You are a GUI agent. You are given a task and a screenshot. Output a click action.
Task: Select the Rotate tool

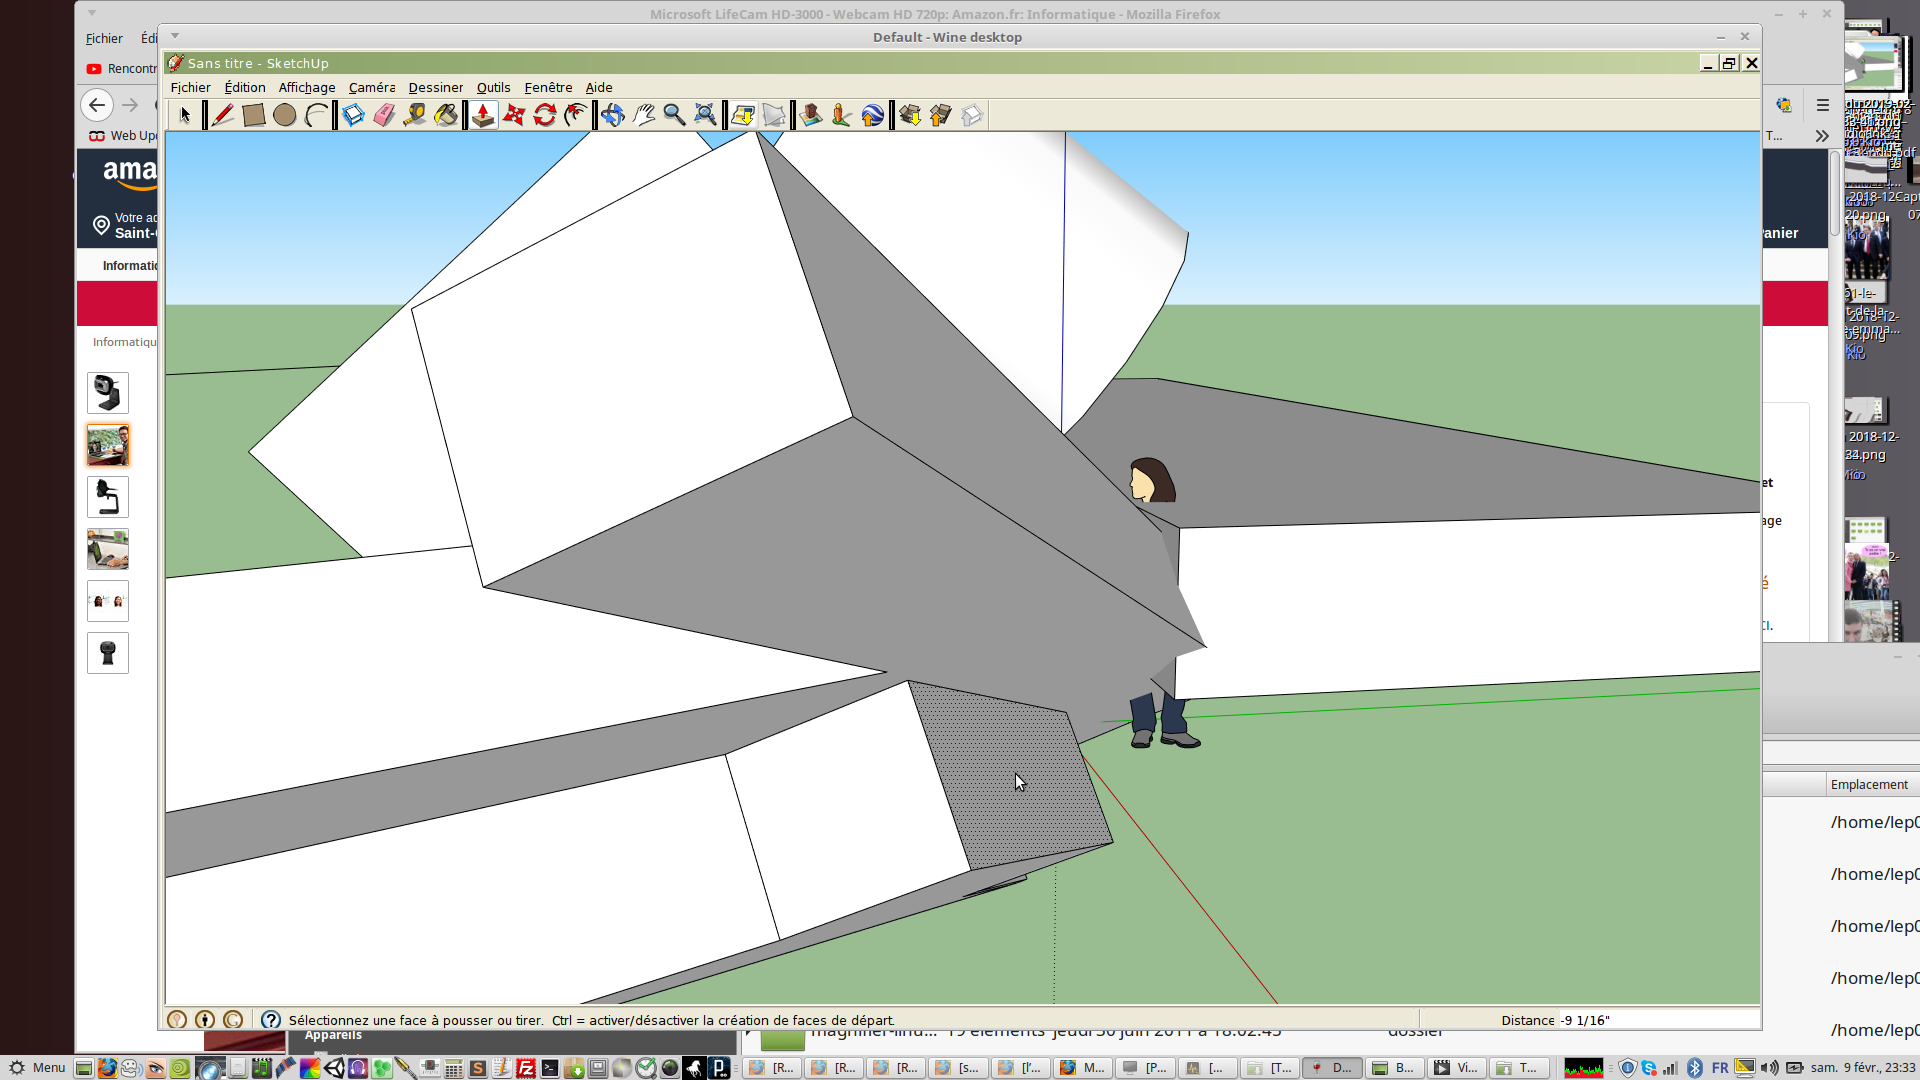(x=545, y=116)
